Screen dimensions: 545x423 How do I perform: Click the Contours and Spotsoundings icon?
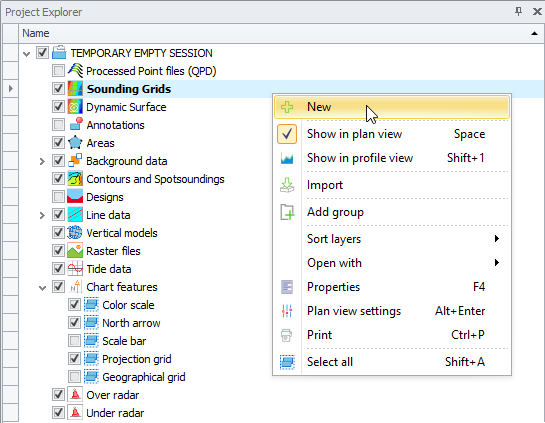tap(75, 179)
